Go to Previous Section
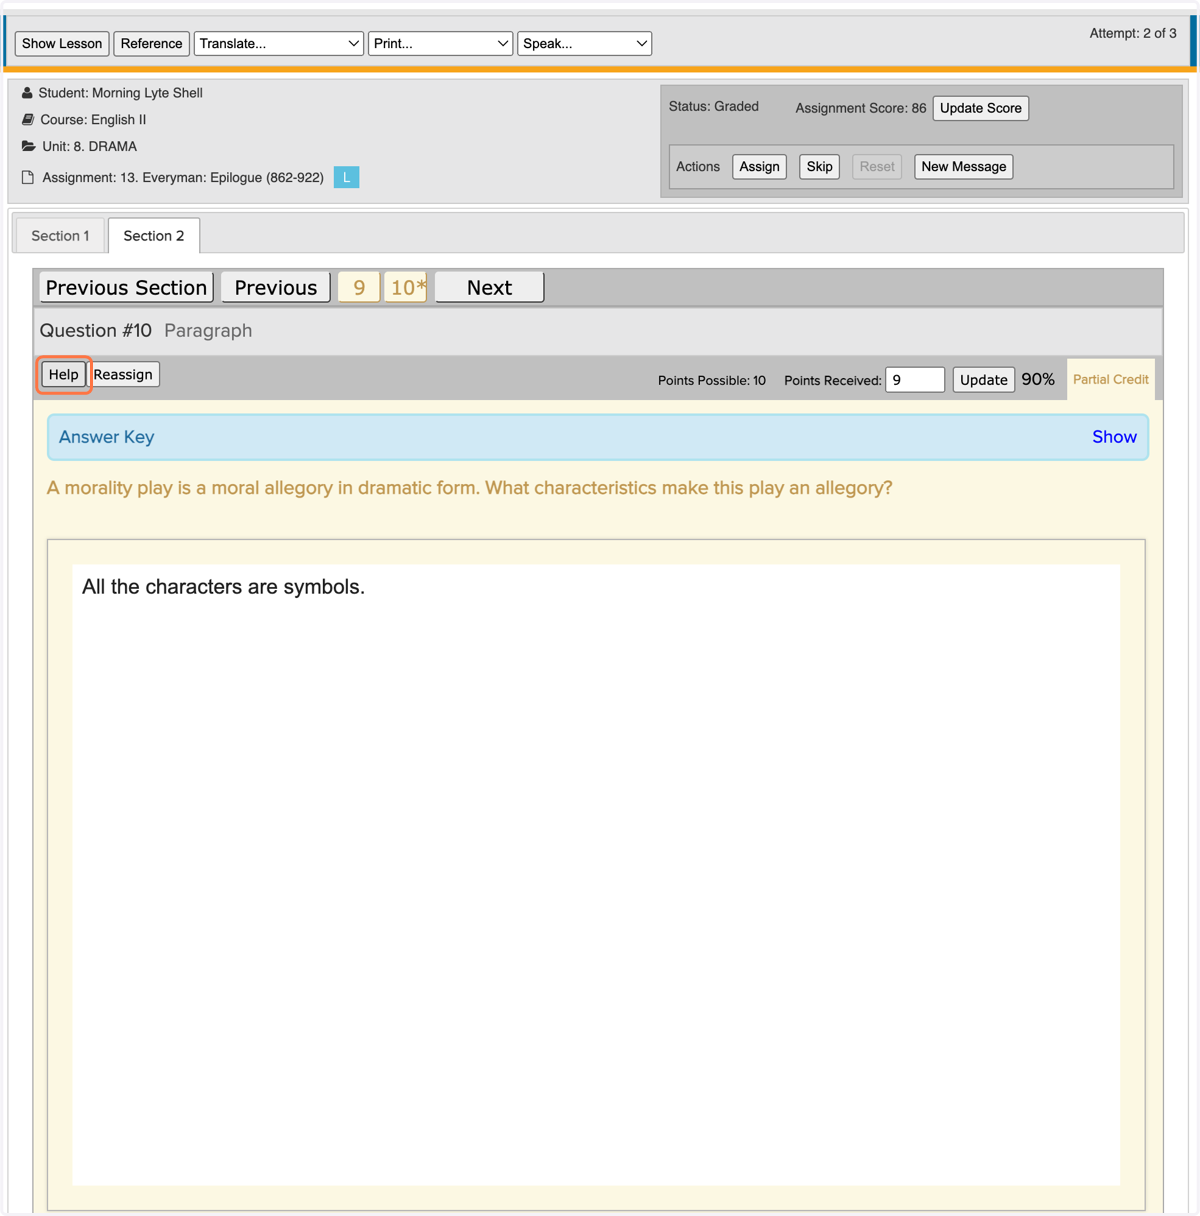1200x1216 pixels. pos(126,287)
